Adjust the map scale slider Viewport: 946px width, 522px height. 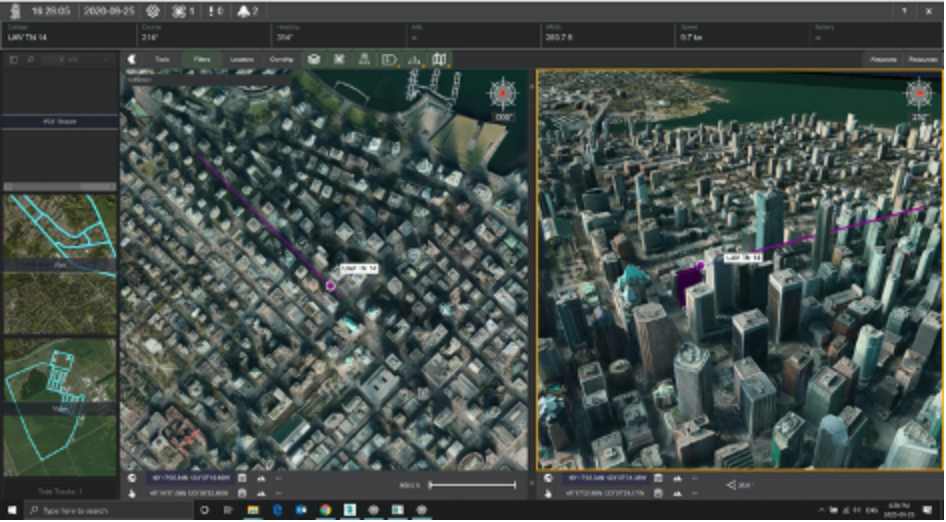click(472, 485)
